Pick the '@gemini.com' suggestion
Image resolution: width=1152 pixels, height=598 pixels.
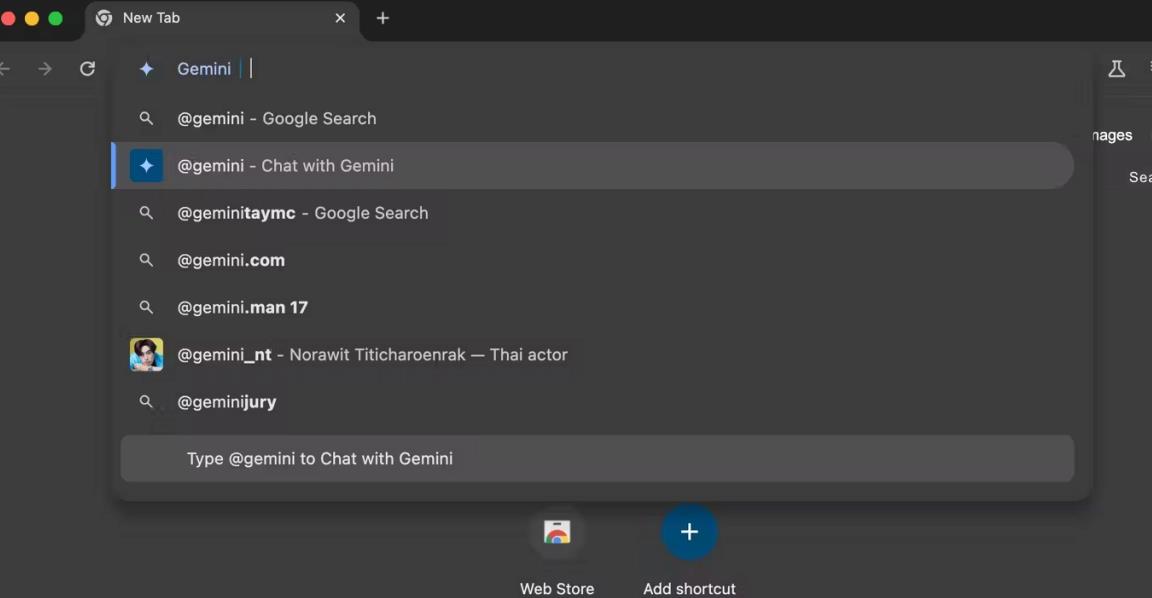click(231, 260)
